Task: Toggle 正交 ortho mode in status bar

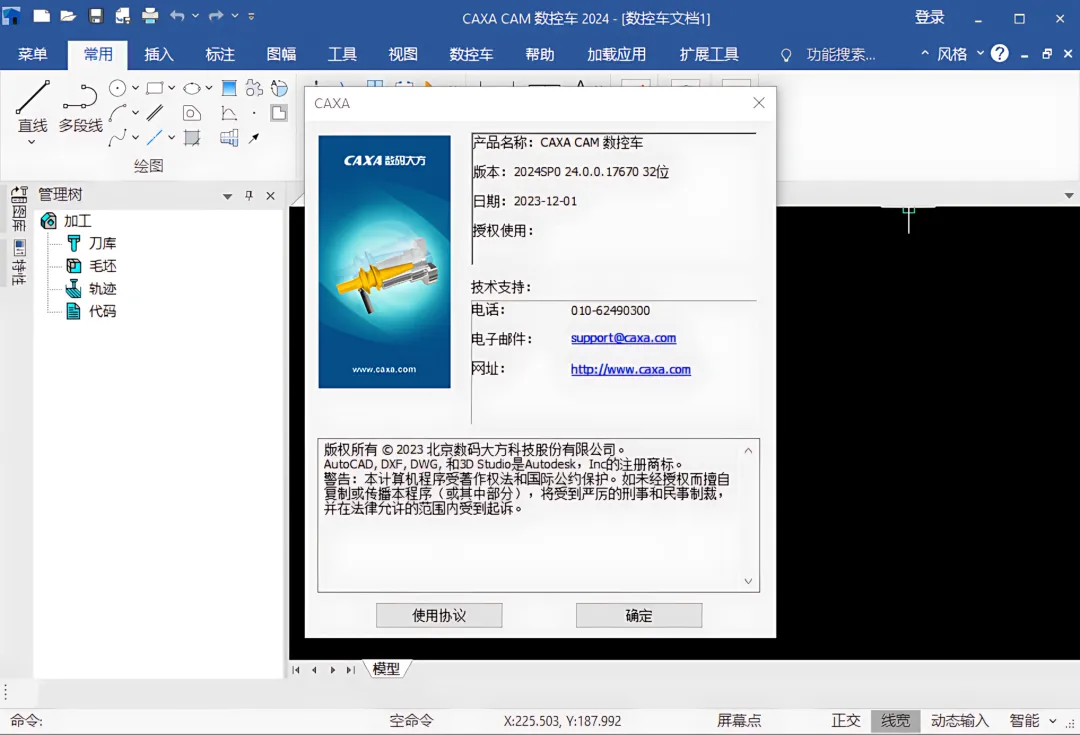Action: (x=846, y=721)
